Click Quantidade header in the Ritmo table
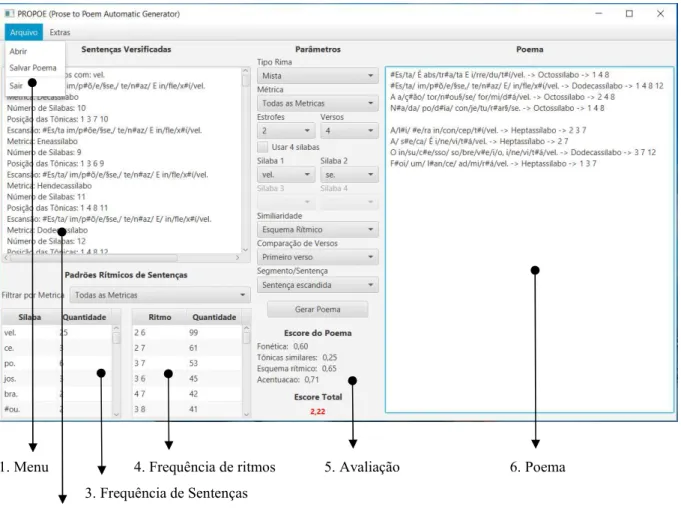The width and height of the screenshot is (681, 512). (x=214, y=317)
